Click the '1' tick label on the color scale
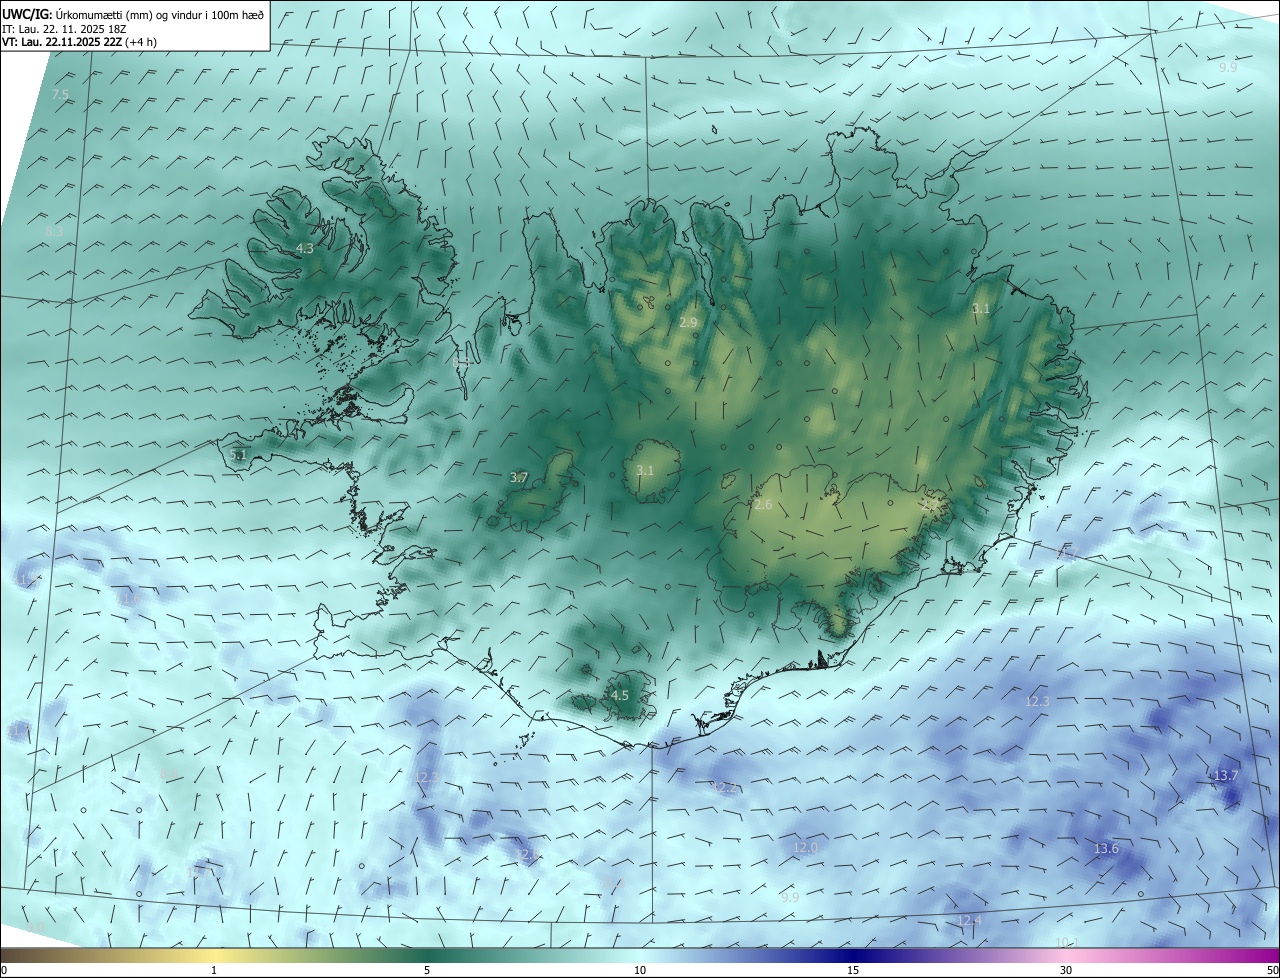 point(214,970)
